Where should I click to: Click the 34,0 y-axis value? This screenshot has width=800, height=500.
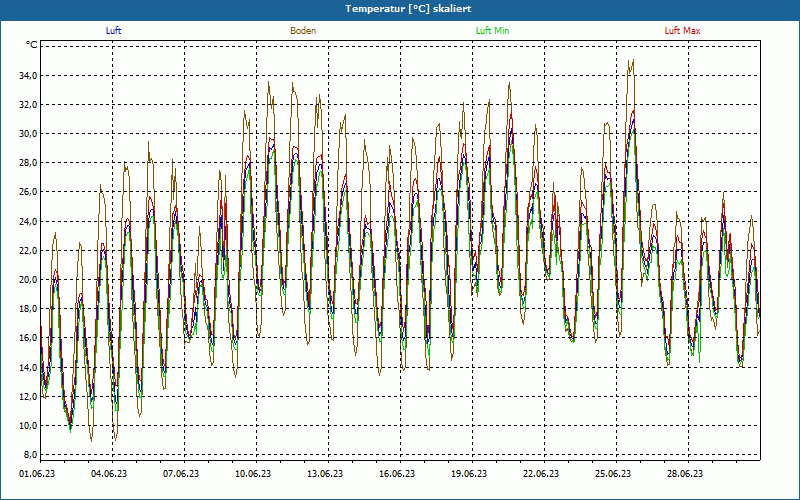tap(28, 76)
